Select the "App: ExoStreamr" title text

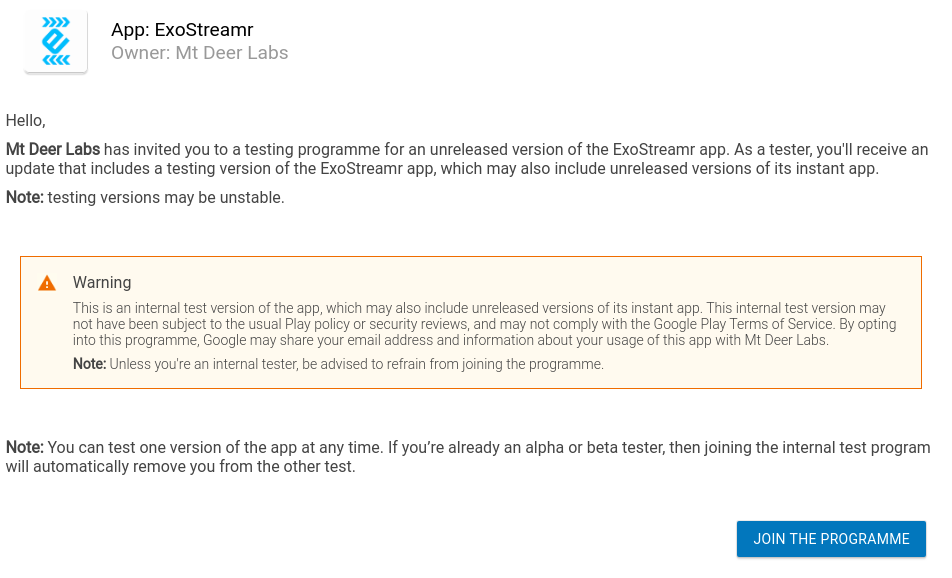click(x=182, y=30)
